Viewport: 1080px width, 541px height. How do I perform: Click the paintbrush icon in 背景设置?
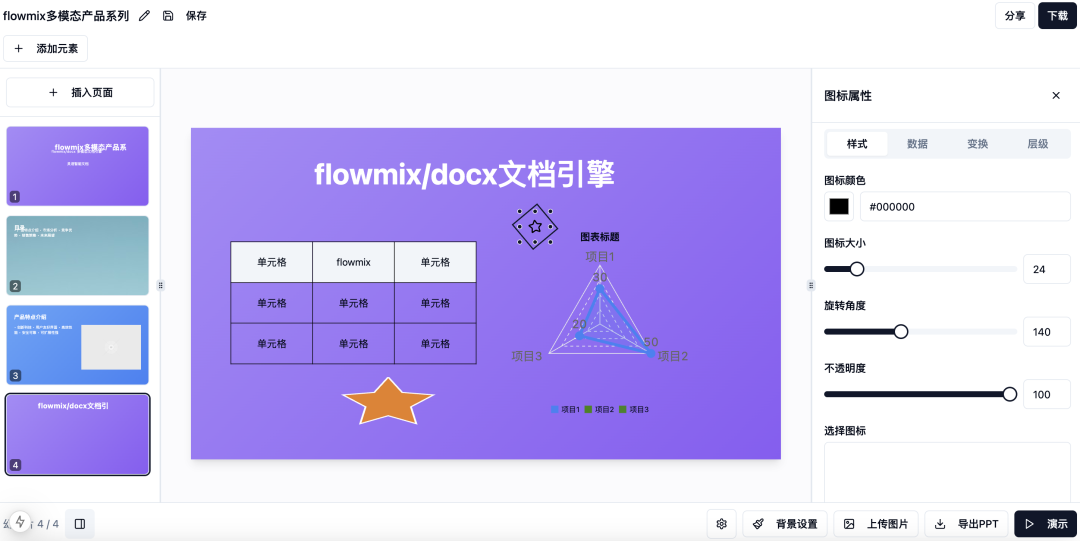click(758, 524)
